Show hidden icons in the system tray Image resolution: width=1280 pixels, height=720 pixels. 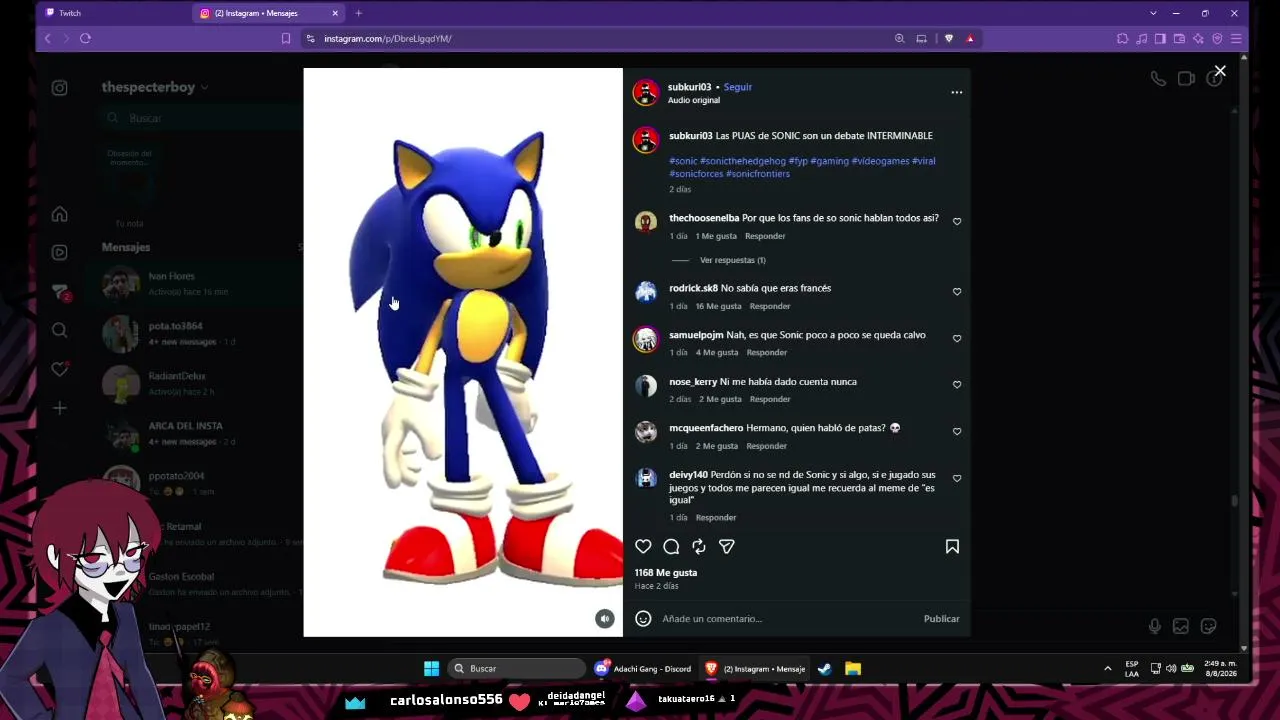(1107, 668)
